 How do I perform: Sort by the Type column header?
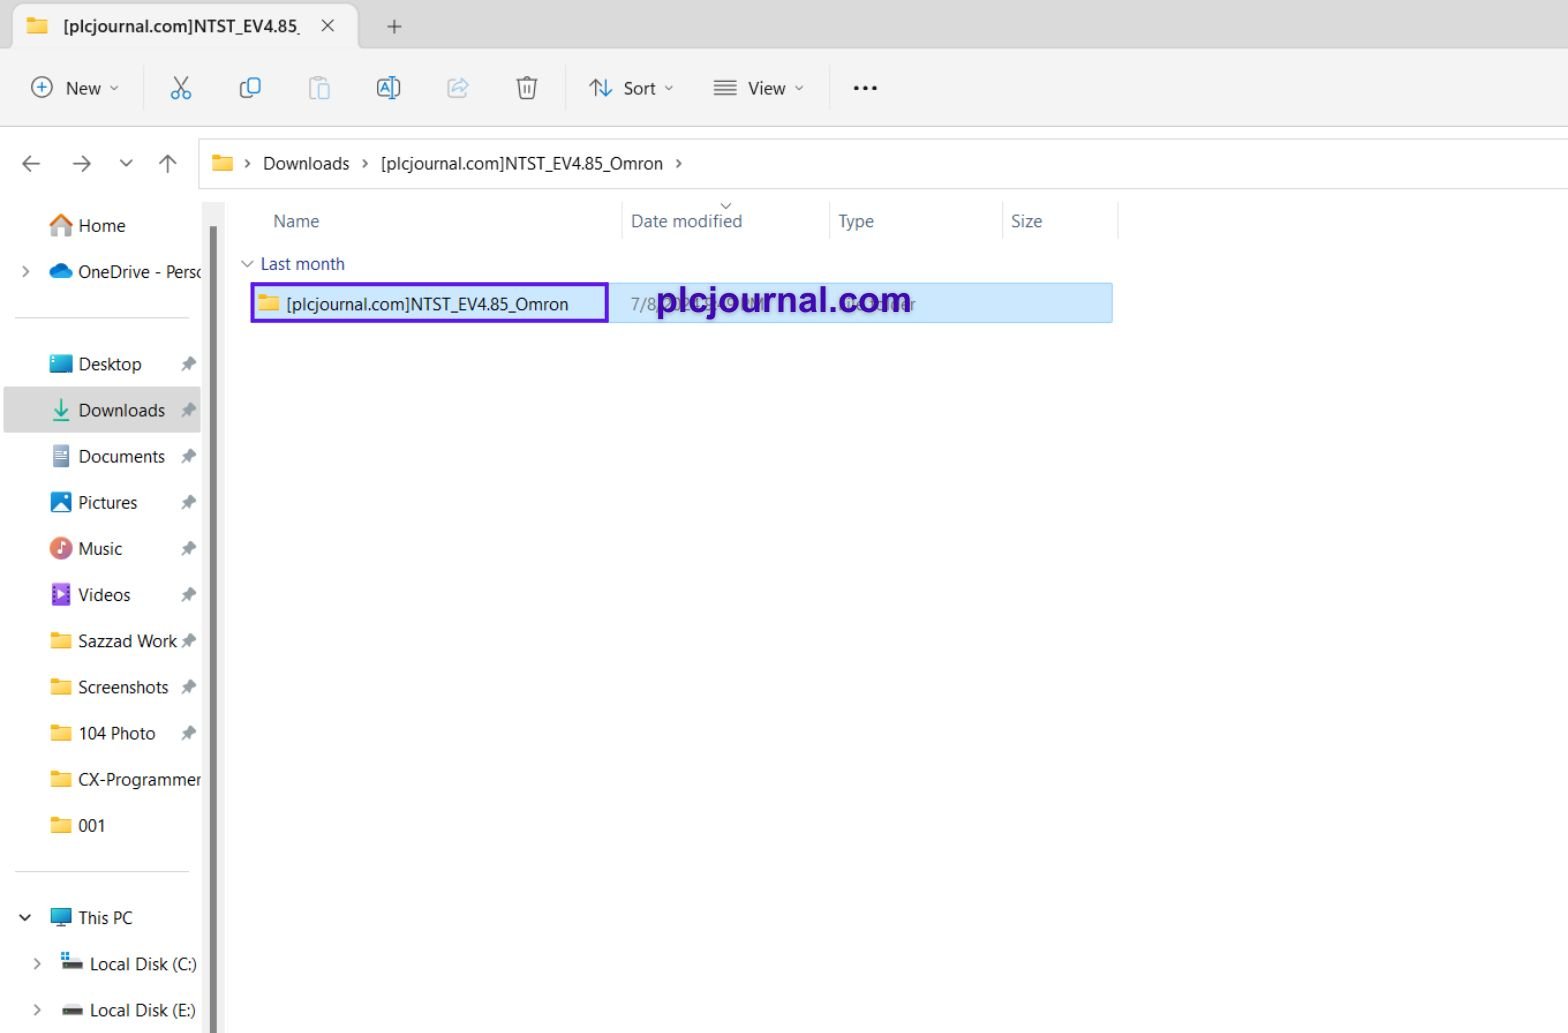coord(855,221)
